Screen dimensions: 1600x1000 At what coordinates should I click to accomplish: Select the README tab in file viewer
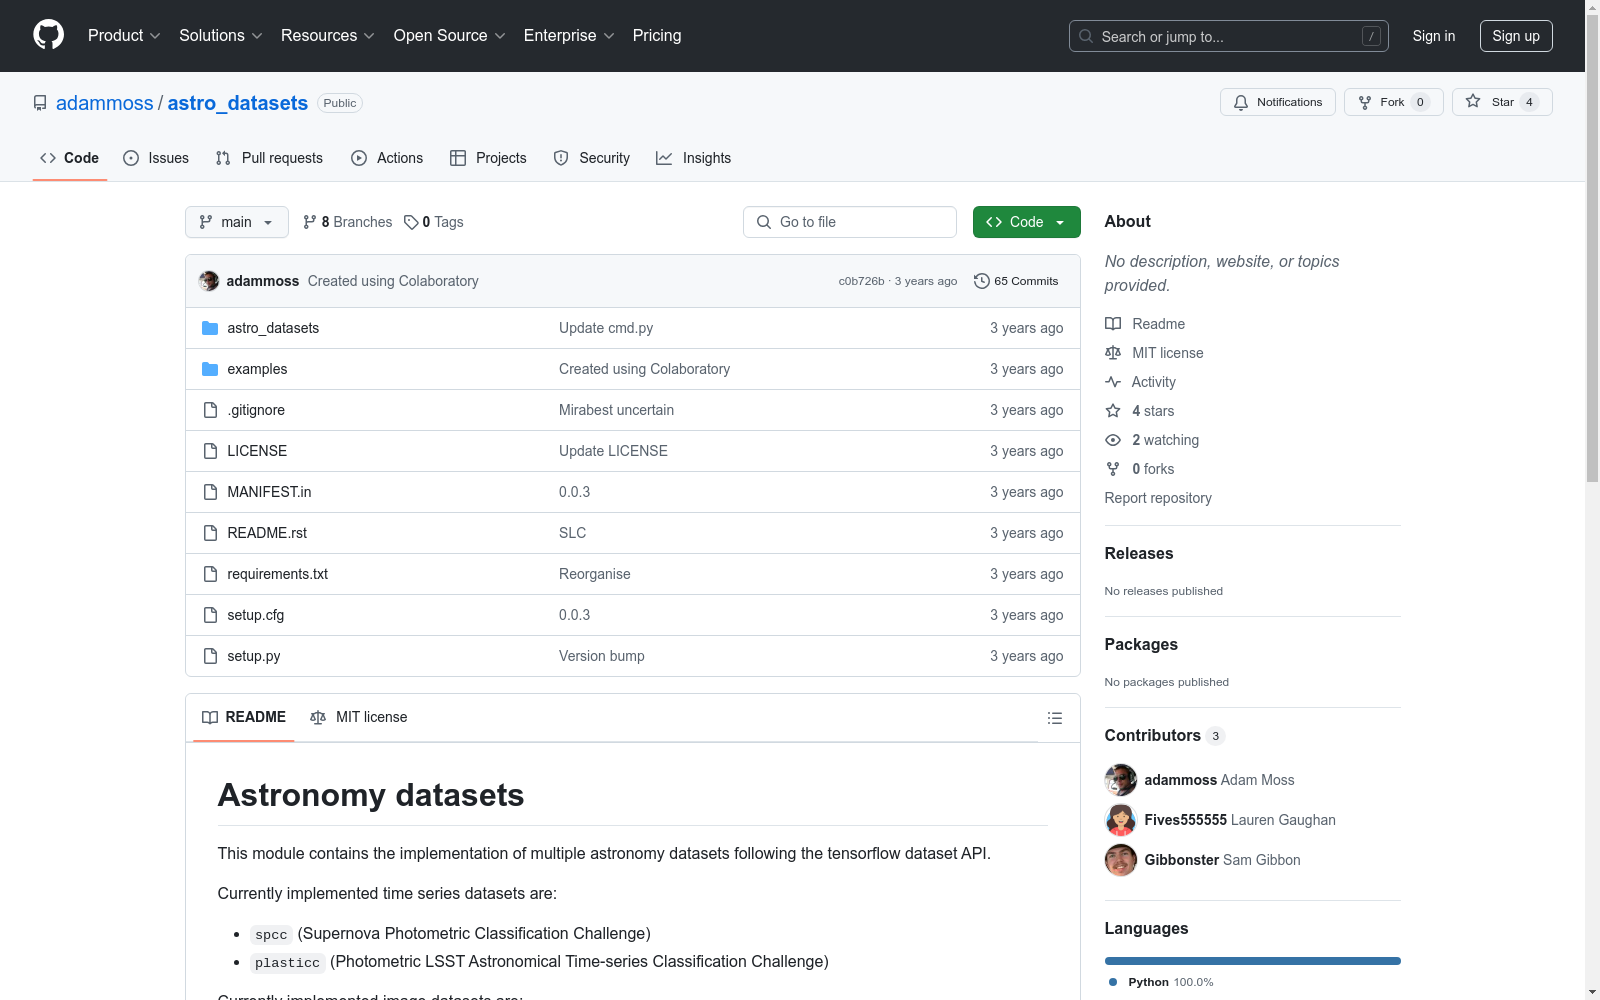click(244, 717)
